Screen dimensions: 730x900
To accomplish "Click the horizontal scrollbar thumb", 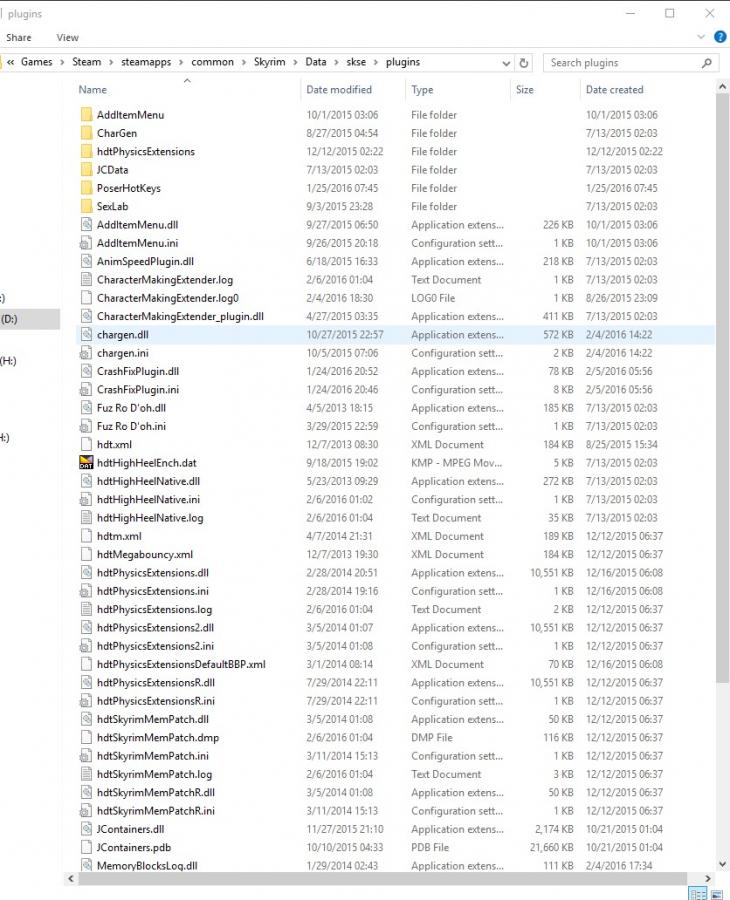I will click(x=382, y=878).
